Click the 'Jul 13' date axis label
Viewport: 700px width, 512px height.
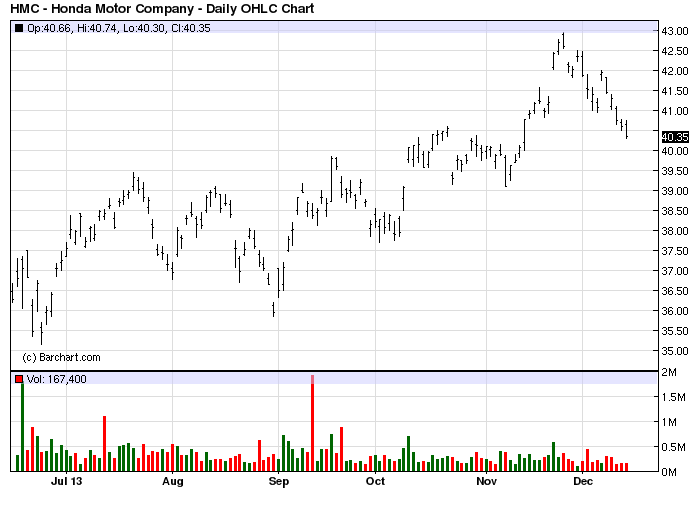coord(67,481)
